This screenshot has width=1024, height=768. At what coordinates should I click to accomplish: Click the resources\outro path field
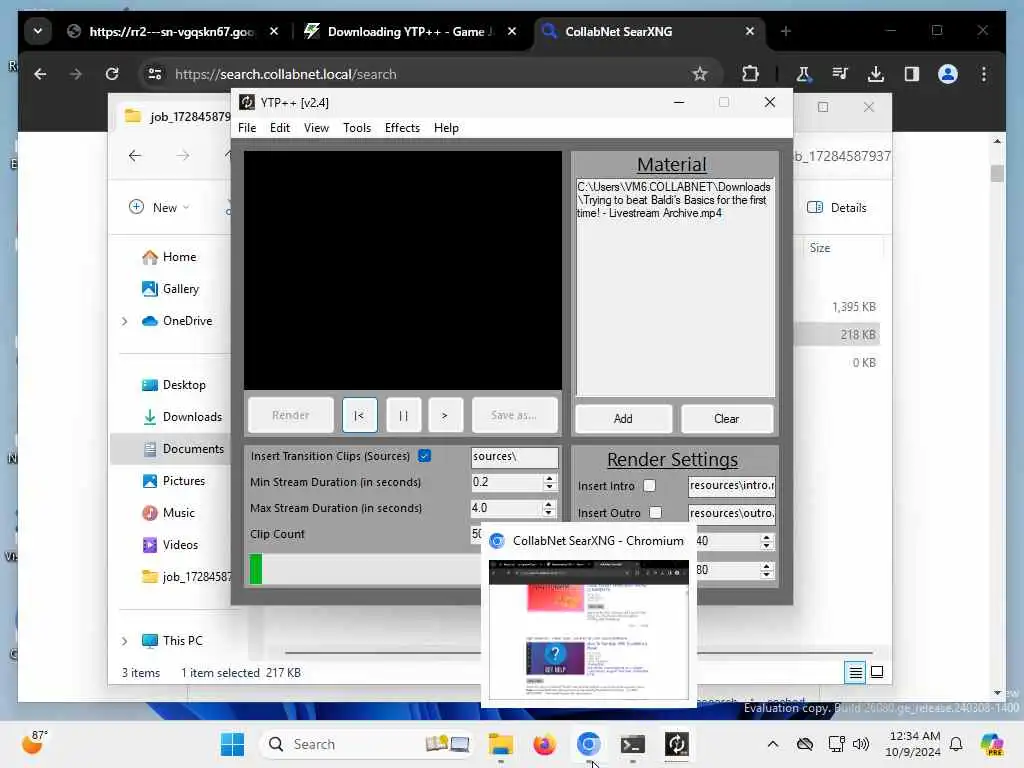coord(731,513)
